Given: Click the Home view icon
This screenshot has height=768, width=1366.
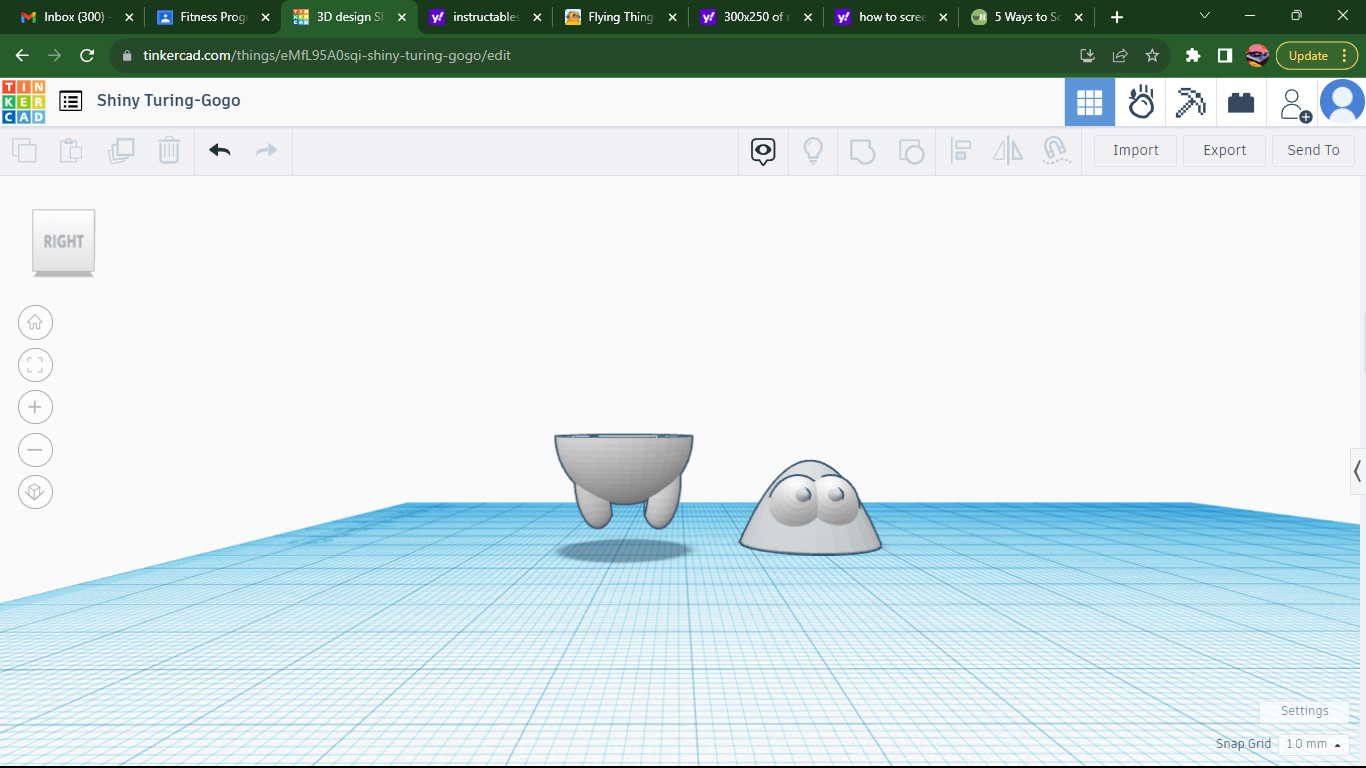Looking at the screenshot, I should pos(35,322).
